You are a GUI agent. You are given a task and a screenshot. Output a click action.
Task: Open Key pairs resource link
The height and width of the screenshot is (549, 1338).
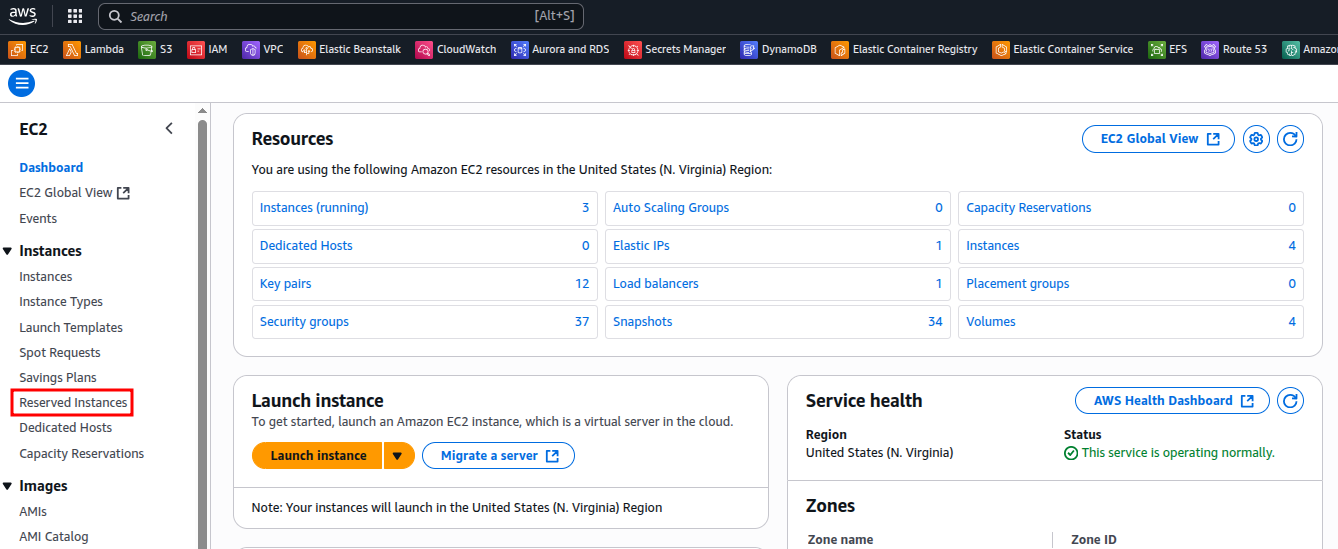[x=286, y=284]
